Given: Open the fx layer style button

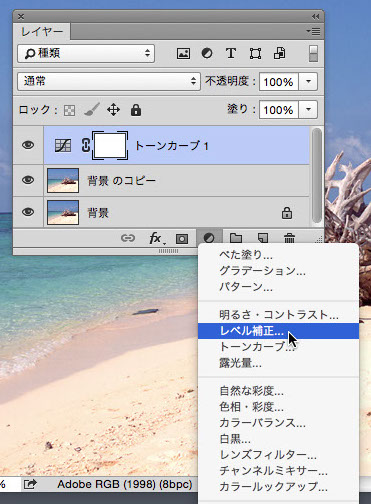Looking at the screenshot, I should [x=156, y=238].
